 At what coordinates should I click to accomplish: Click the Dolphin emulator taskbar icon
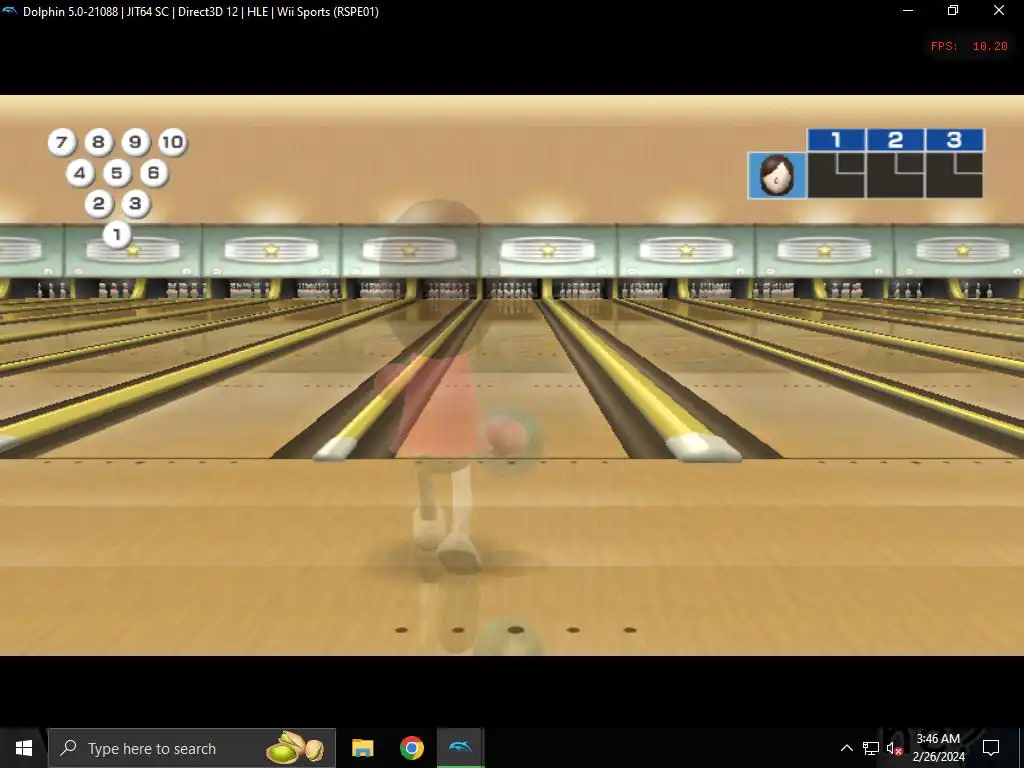(460, 748)
